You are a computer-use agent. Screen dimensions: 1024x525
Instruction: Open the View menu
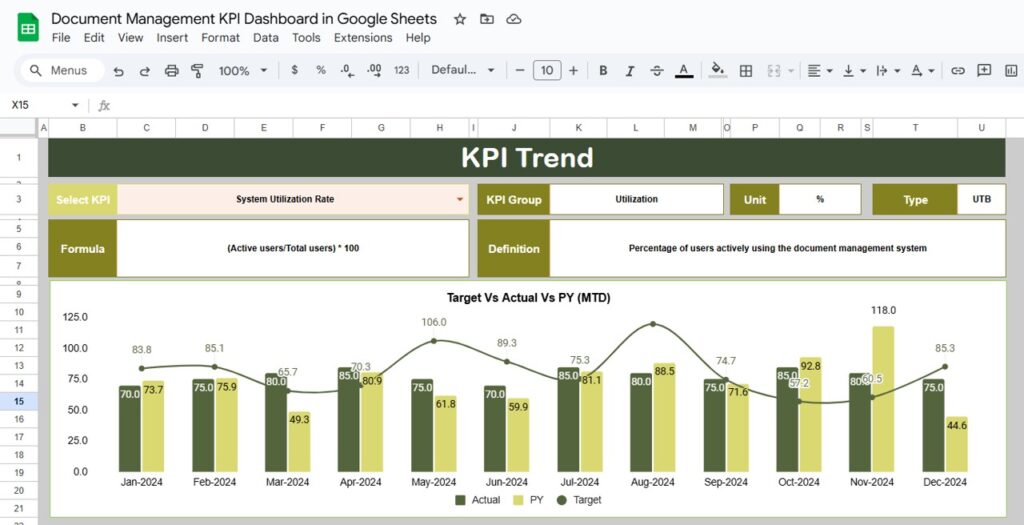(131, 38)
